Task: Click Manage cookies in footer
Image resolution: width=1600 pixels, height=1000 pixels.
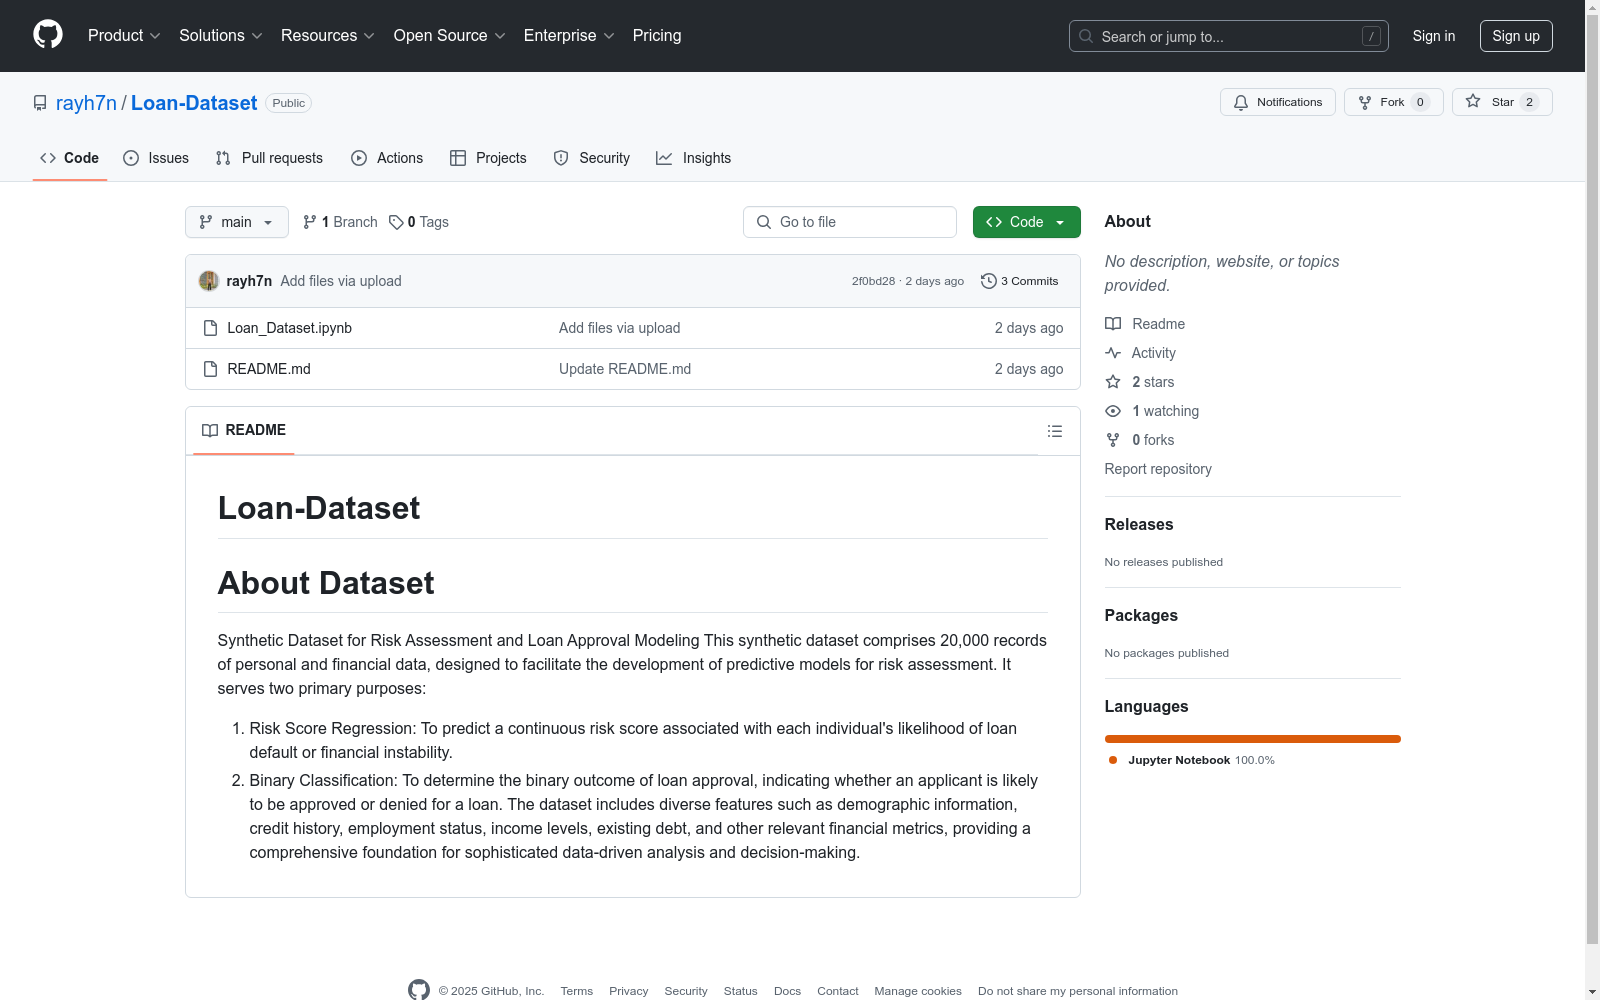Action: pos(918,991)
